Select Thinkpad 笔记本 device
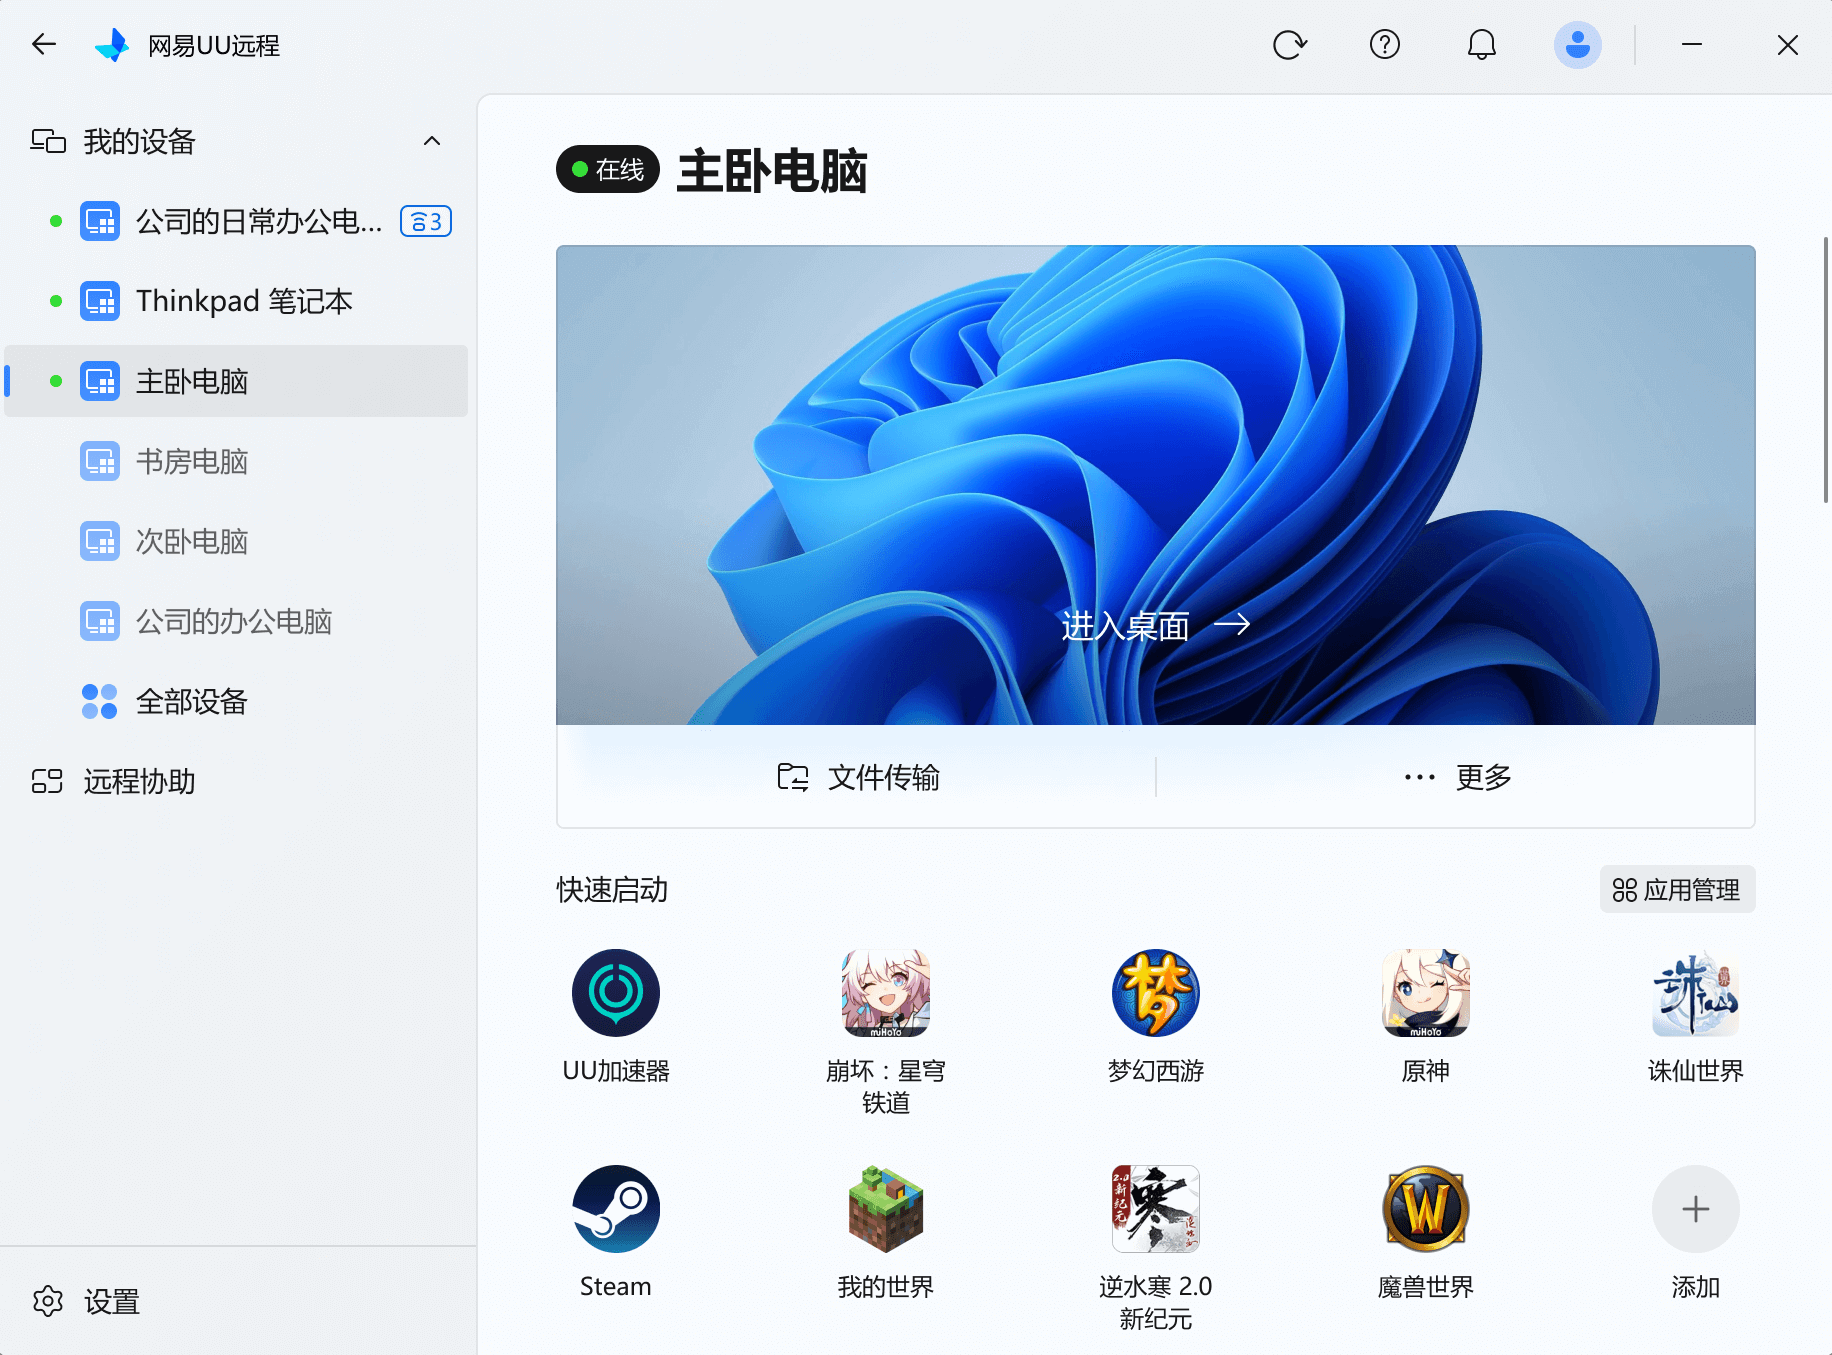The image size is (1832, 1355). point(243,301)
